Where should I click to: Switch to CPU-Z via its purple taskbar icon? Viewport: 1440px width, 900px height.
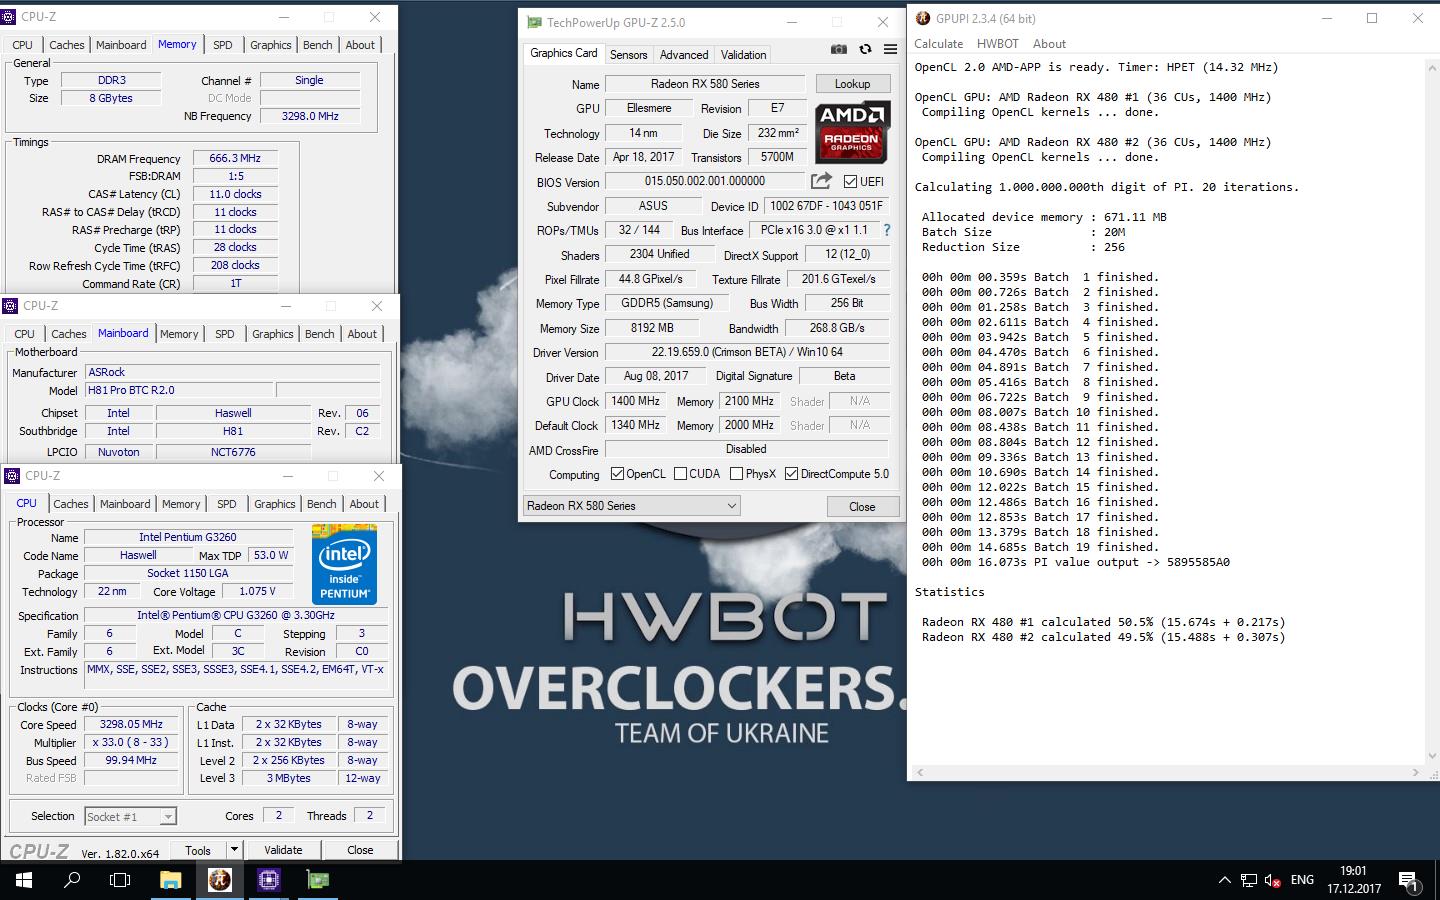point(268,880)
